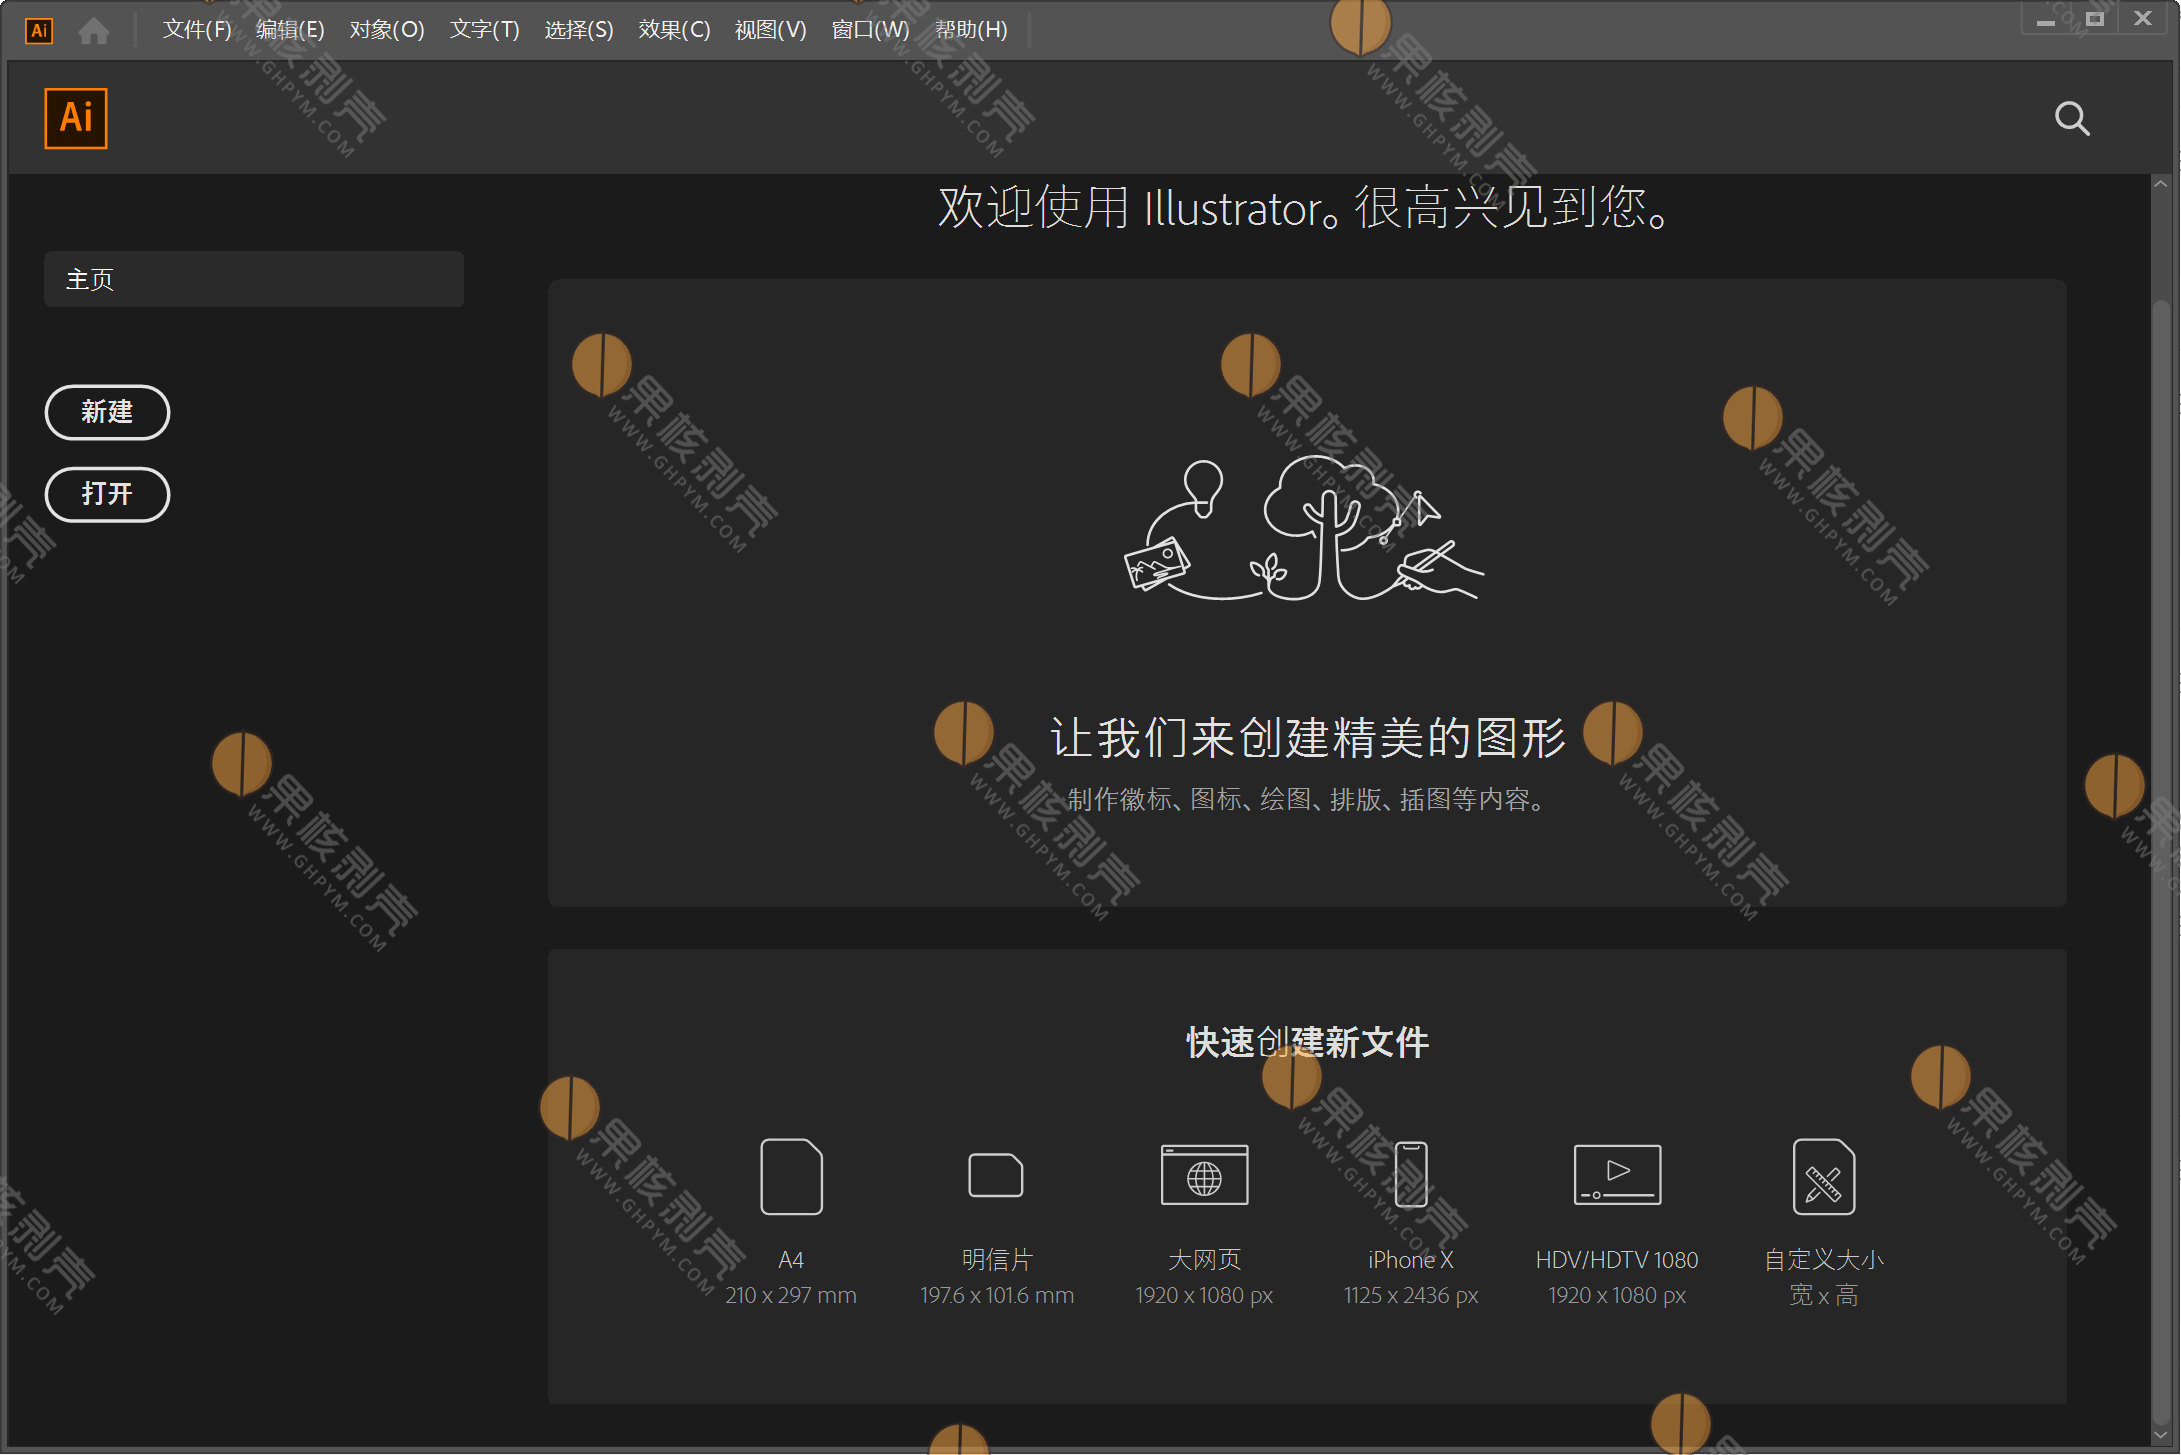This screenshot has height=1455, width=2181.
Task: Click the 新建 button
Action: [x=107, y=412]
